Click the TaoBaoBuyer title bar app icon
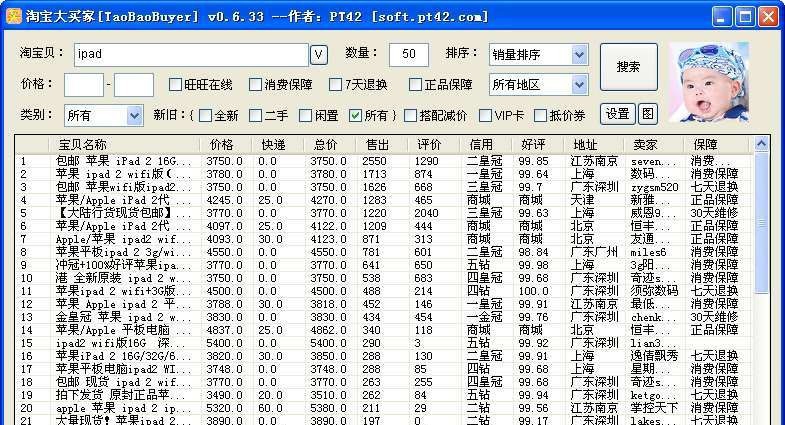This screenshot has width=785, height=425. point(14,16)
